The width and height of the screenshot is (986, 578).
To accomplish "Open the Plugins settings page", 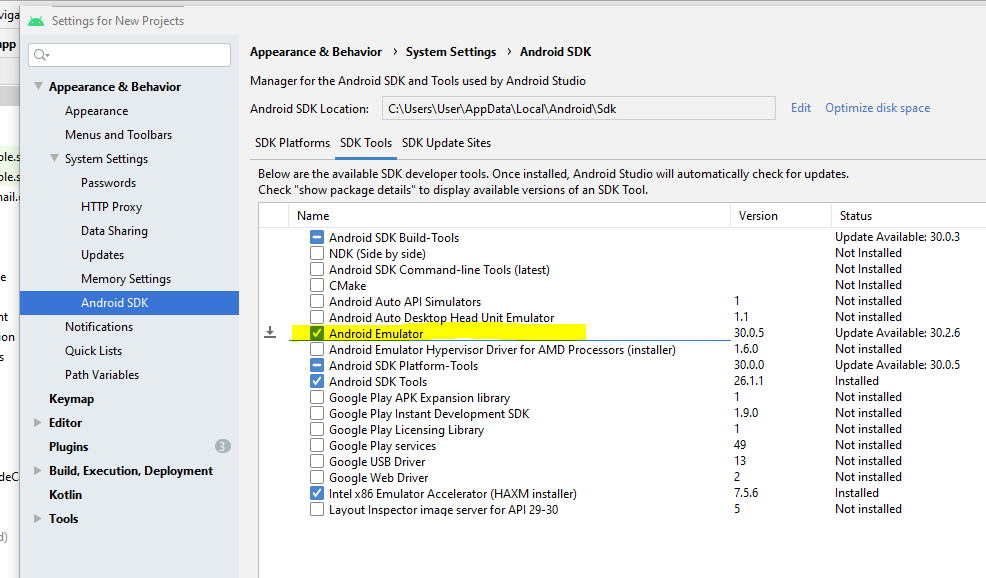I will pyautogui.click(x=69, y=447).
